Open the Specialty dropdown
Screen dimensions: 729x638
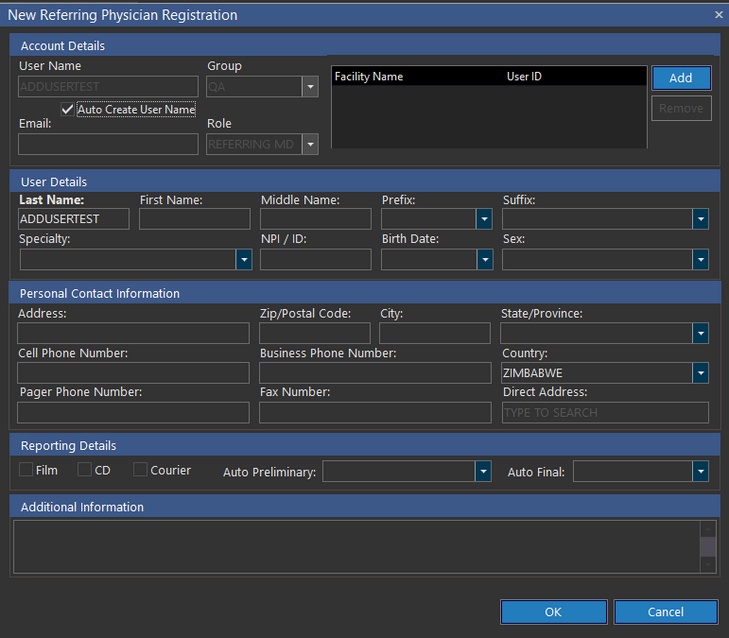[243, 259]
